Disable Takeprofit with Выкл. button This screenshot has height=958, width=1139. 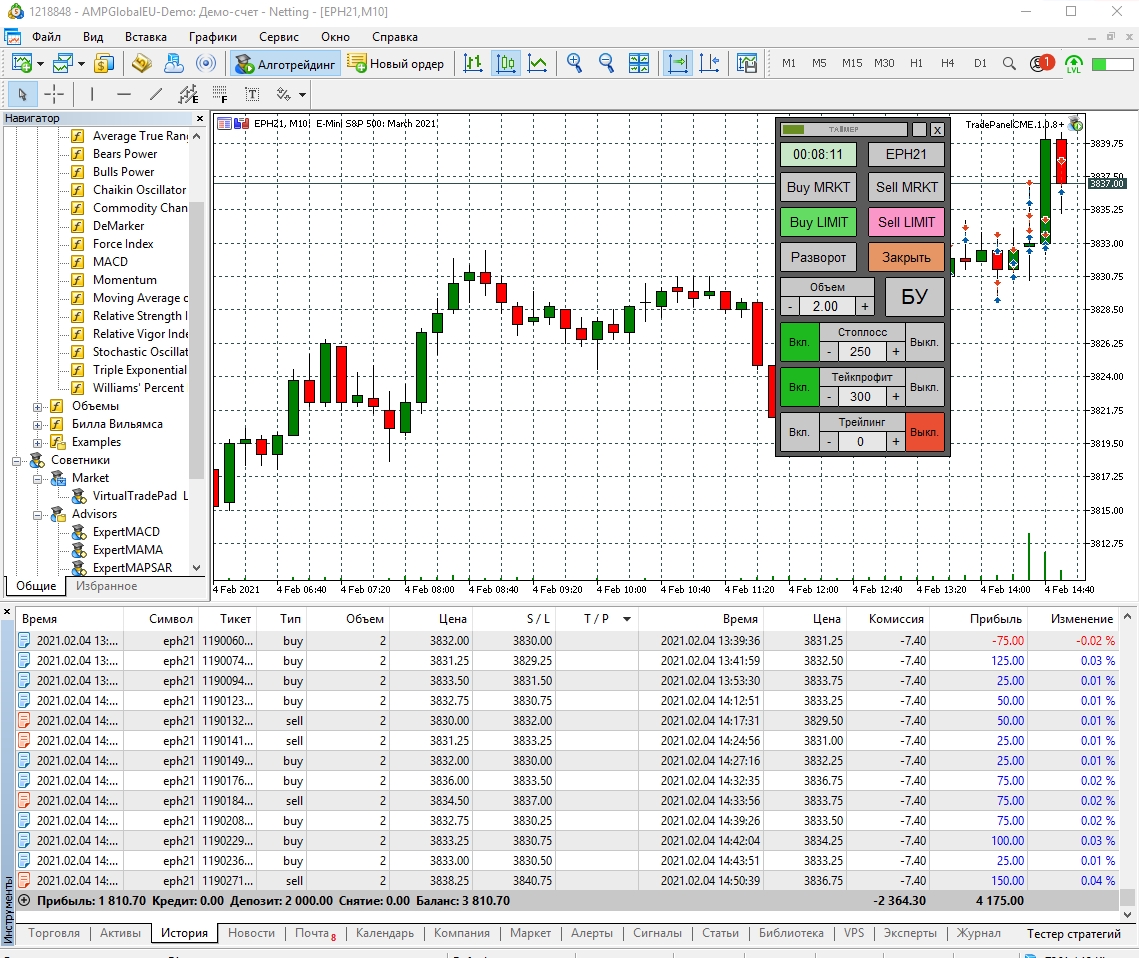click(924, 387)
